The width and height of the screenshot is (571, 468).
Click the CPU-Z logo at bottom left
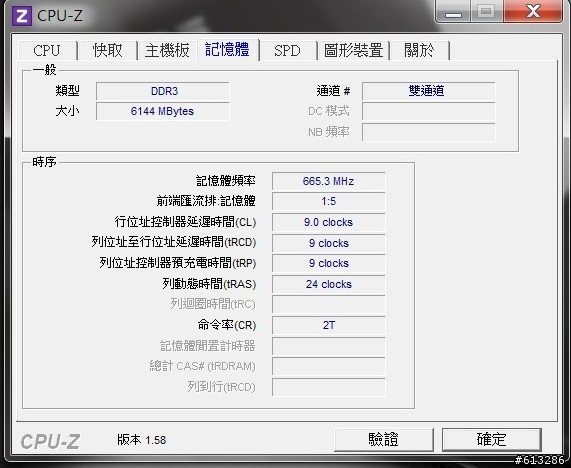(50, 441)
